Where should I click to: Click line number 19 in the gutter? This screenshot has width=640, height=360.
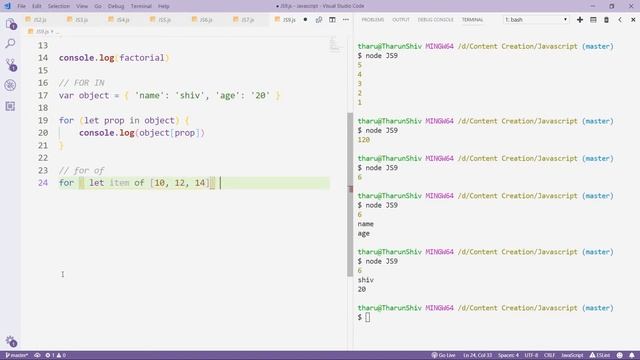(43, 120)
